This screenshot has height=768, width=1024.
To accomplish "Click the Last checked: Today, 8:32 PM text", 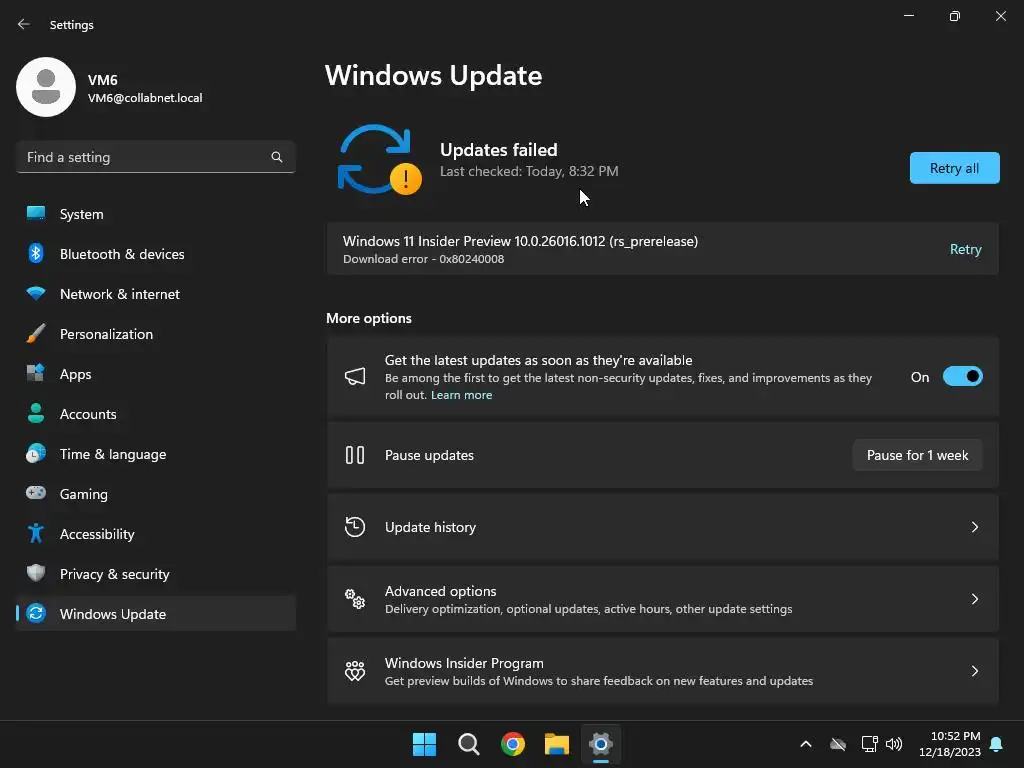I will (x=529, y=171).
